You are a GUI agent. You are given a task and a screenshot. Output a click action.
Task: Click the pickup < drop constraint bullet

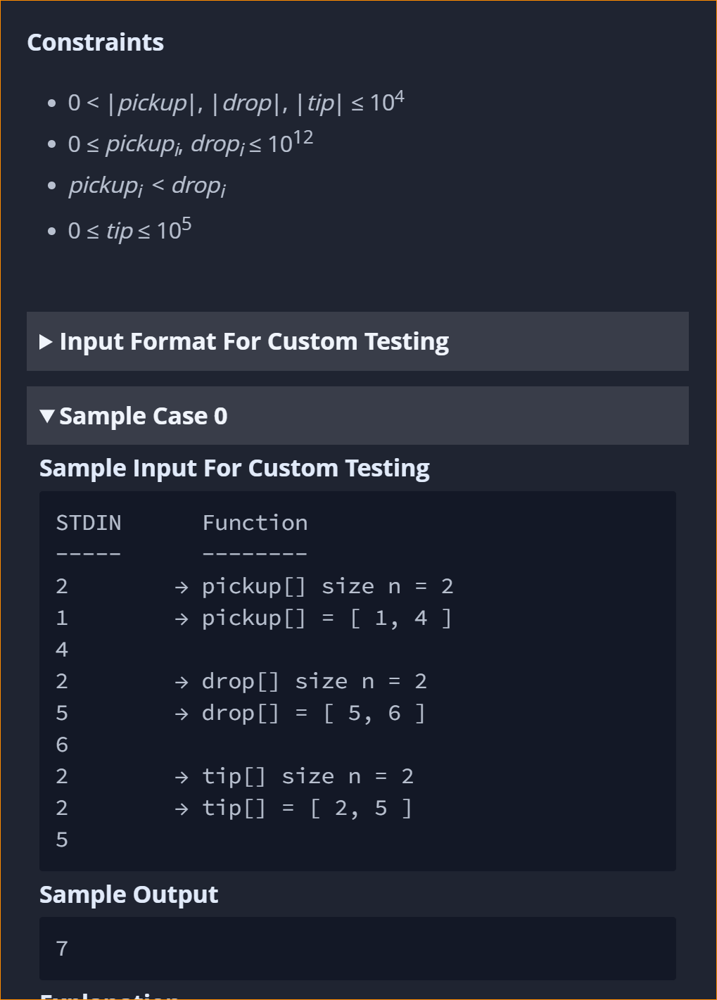pyautogui.click(x=147, y=186)
